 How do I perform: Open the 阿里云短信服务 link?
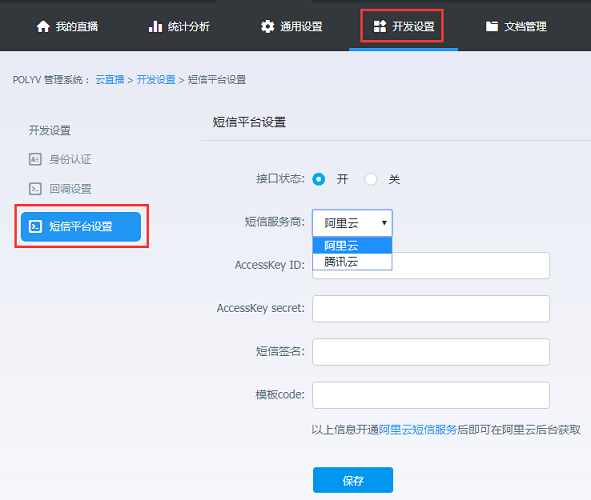click(x=418, y=430)
